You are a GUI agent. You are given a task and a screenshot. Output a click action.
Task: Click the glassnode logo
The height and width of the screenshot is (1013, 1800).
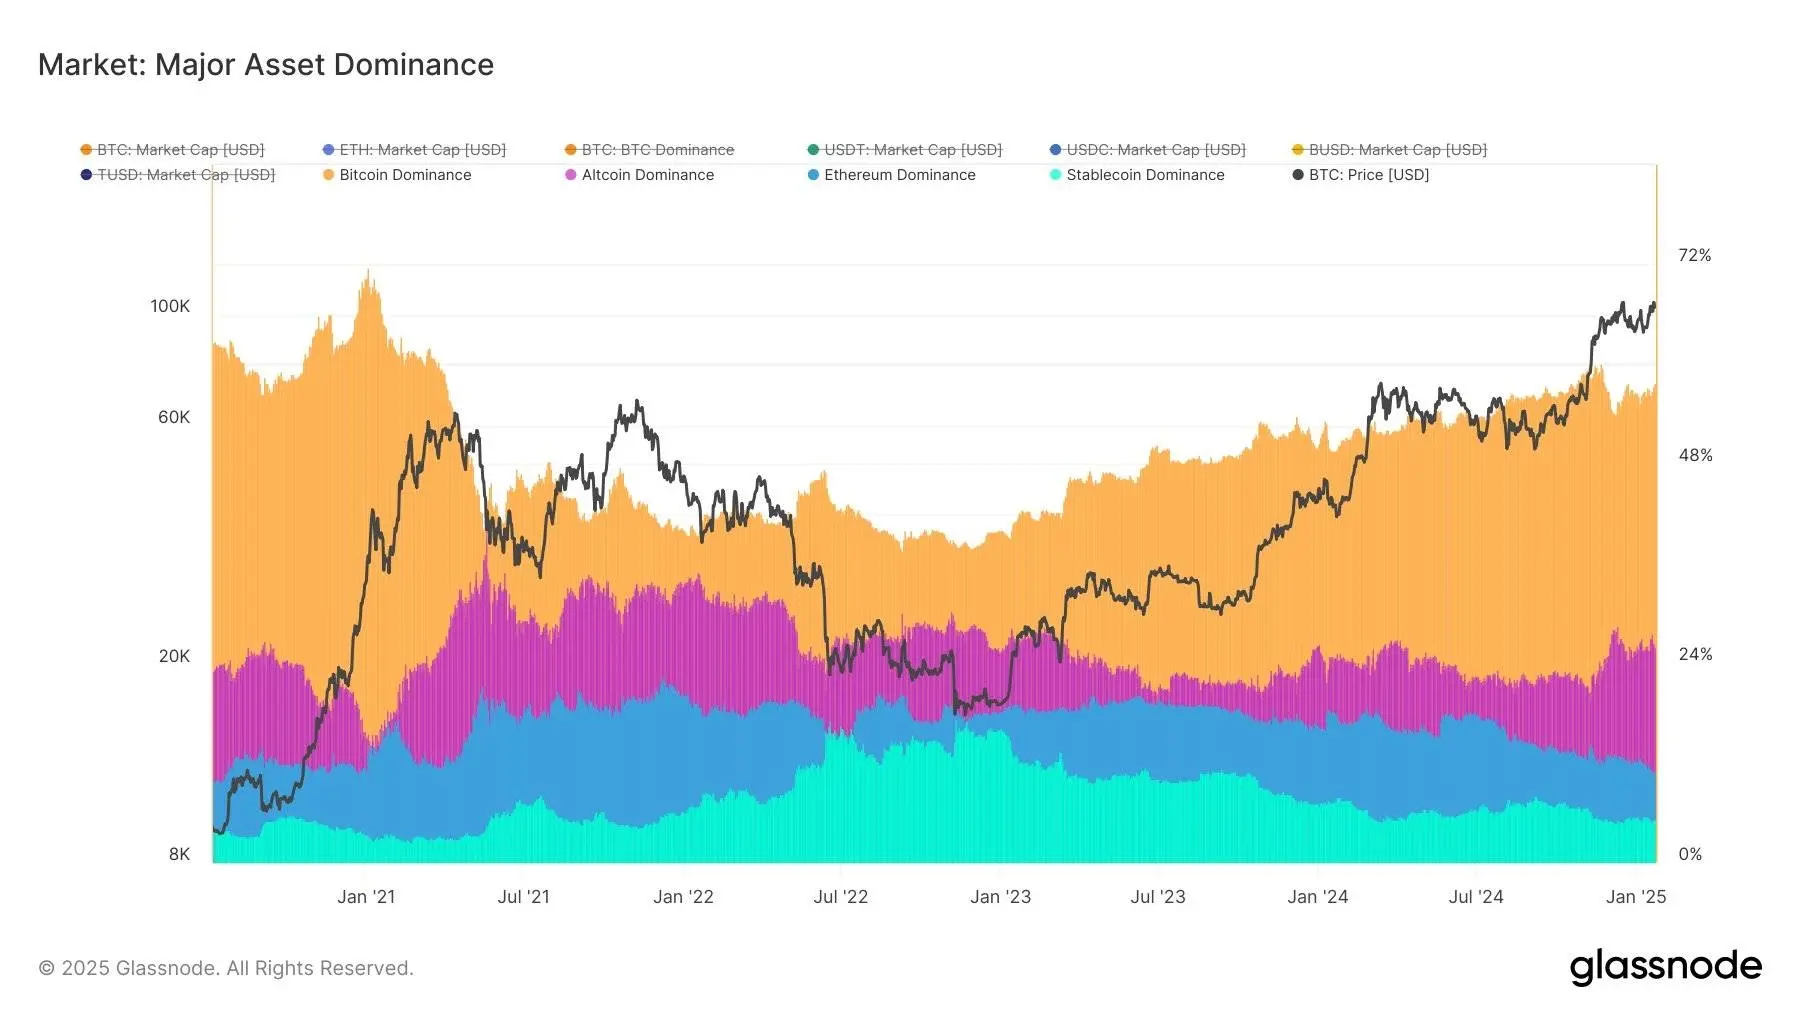click(x=1665, y=966)
